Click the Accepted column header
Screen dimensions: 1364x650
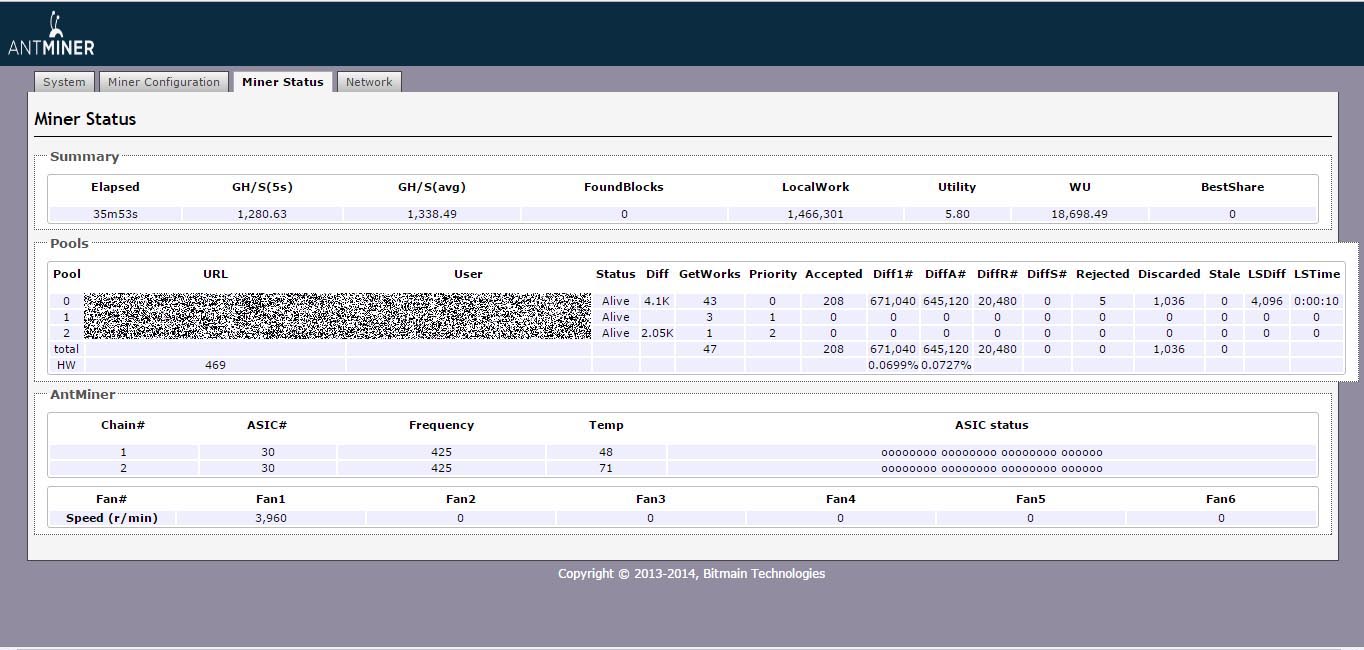[833, 274]
